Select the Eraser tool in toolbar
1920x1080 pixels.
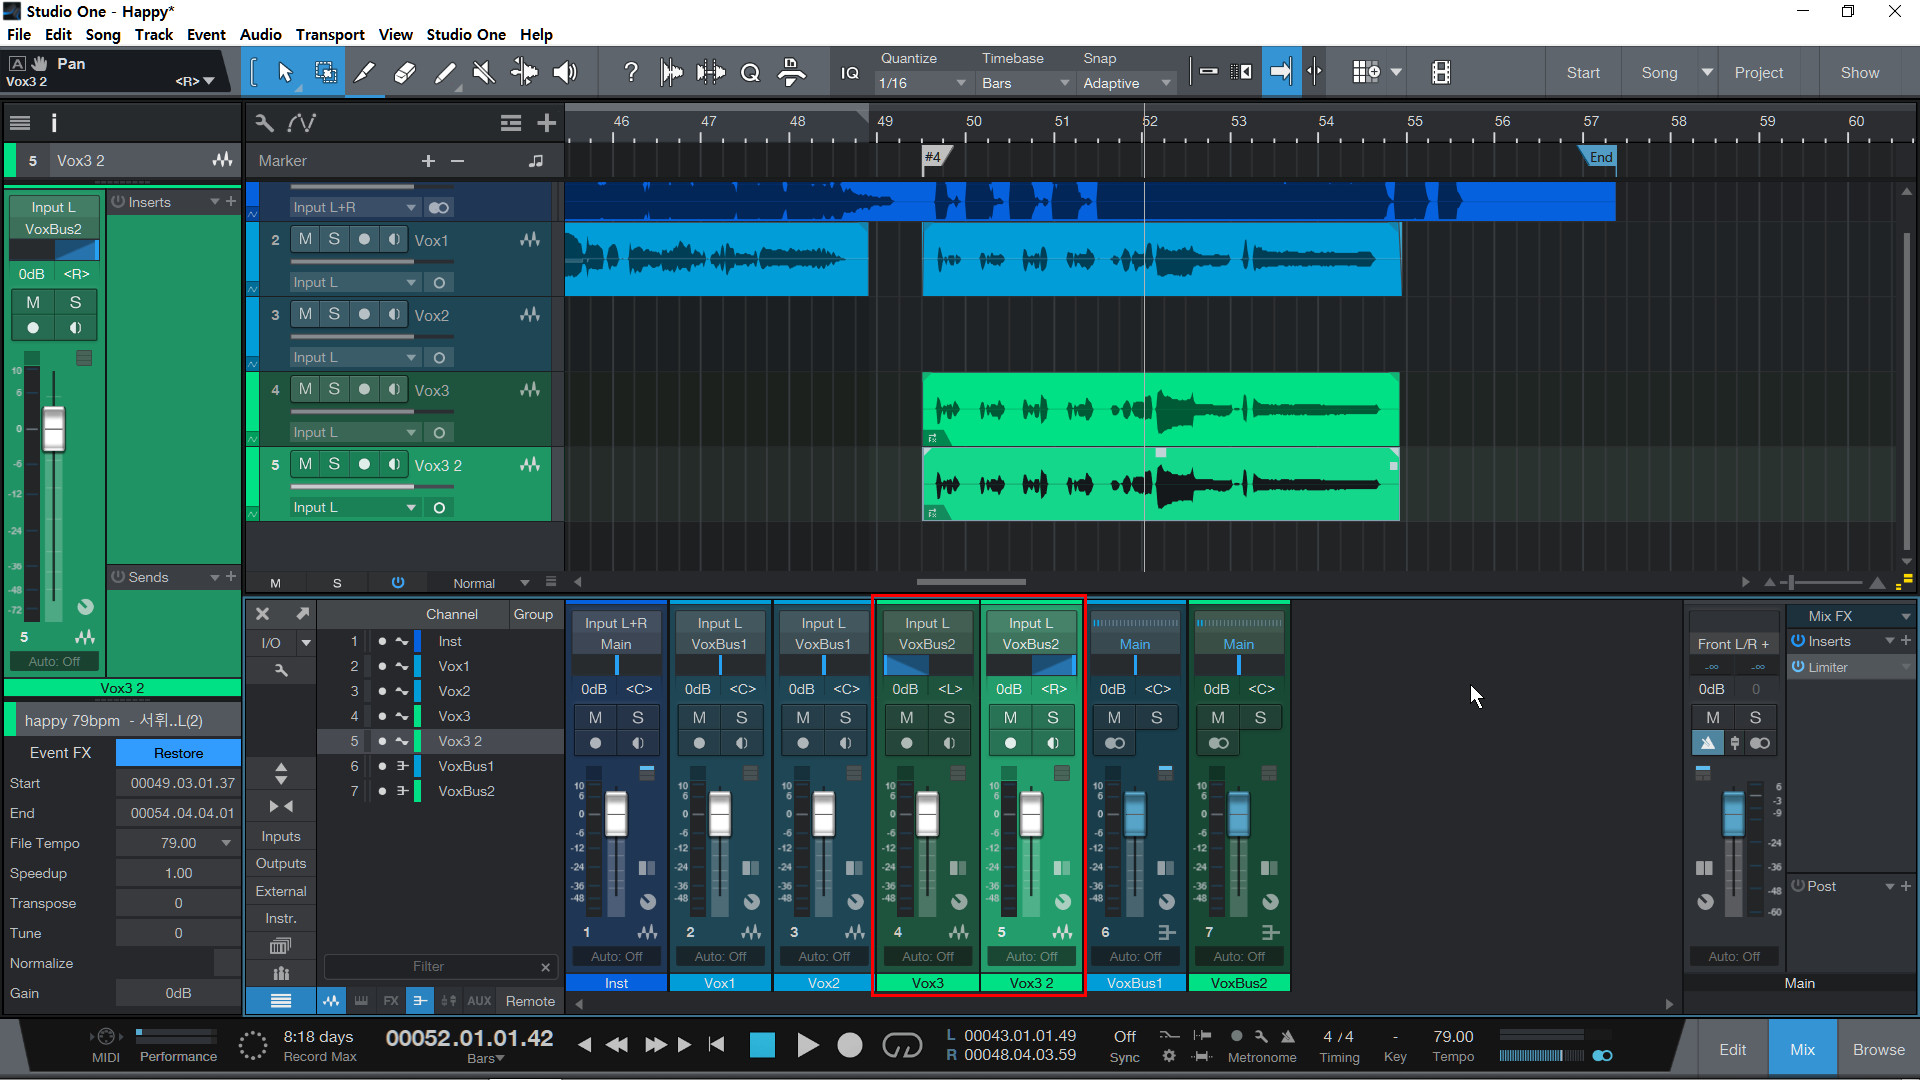tap(405, 72)
